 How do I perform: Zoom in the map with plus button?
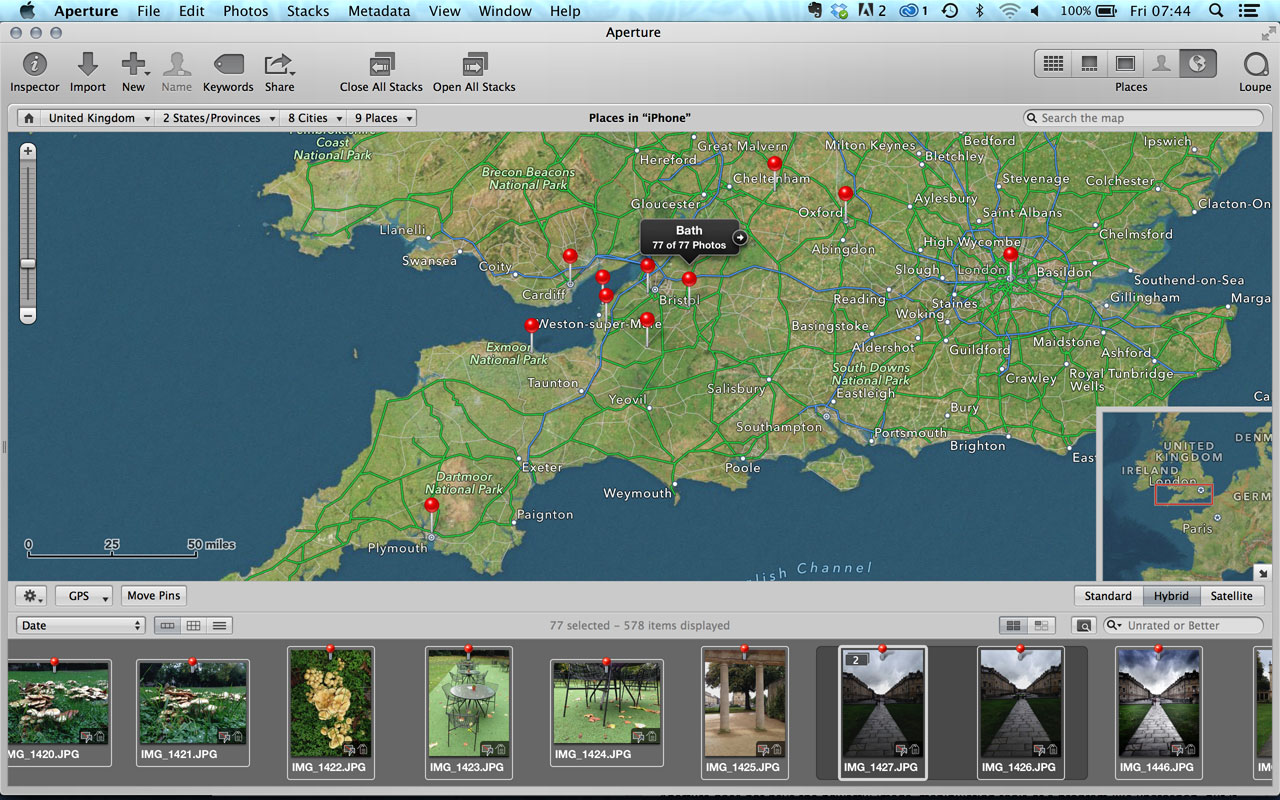(x=28, y=151)
